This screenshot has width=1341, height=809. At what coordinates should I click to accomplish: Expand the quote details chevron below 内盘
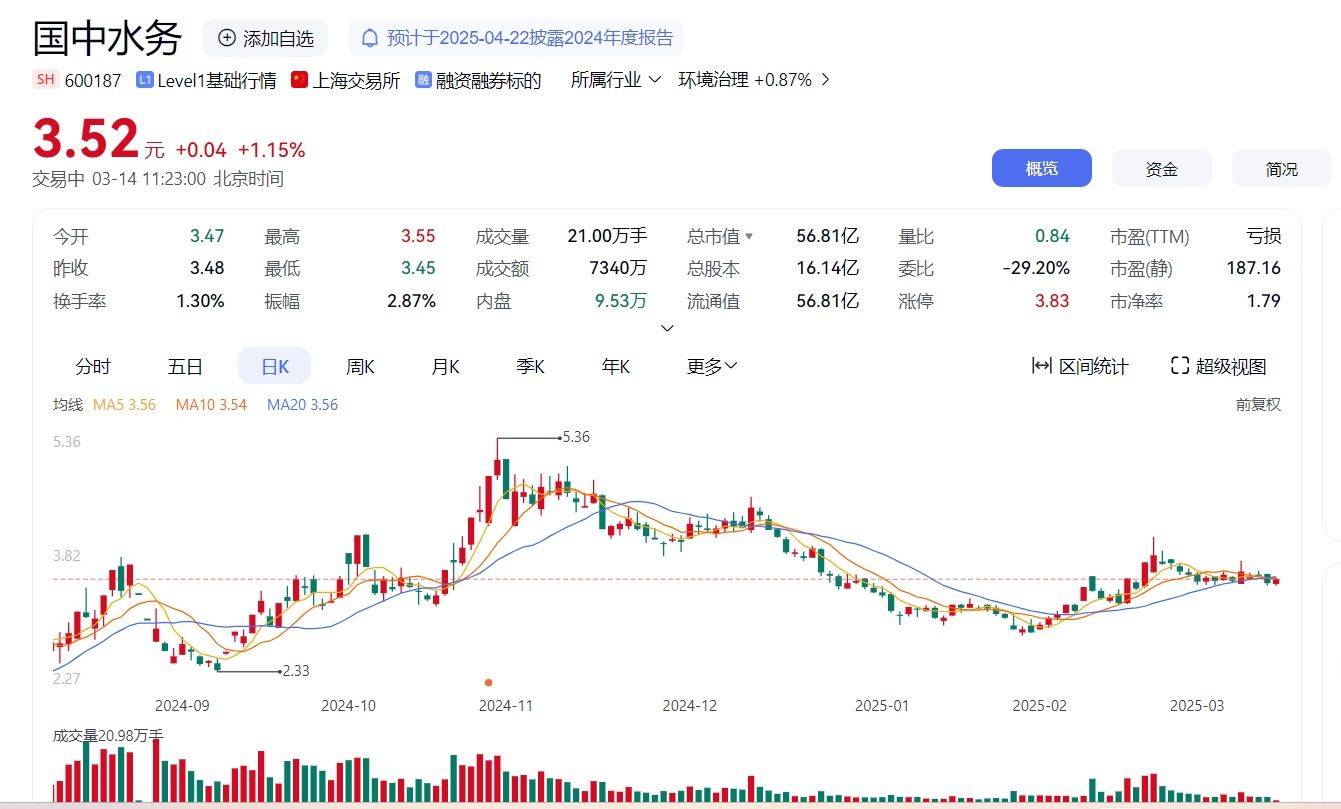(x=668, y=328)
